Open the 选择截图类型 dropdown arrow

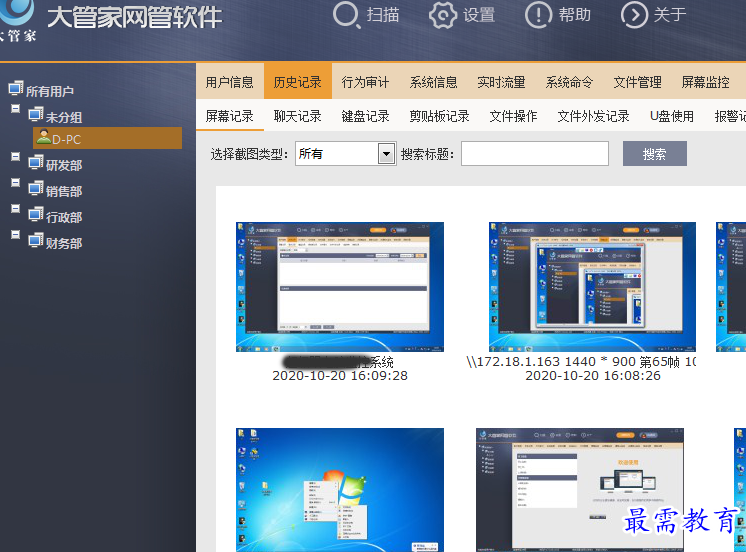[386, 154]
